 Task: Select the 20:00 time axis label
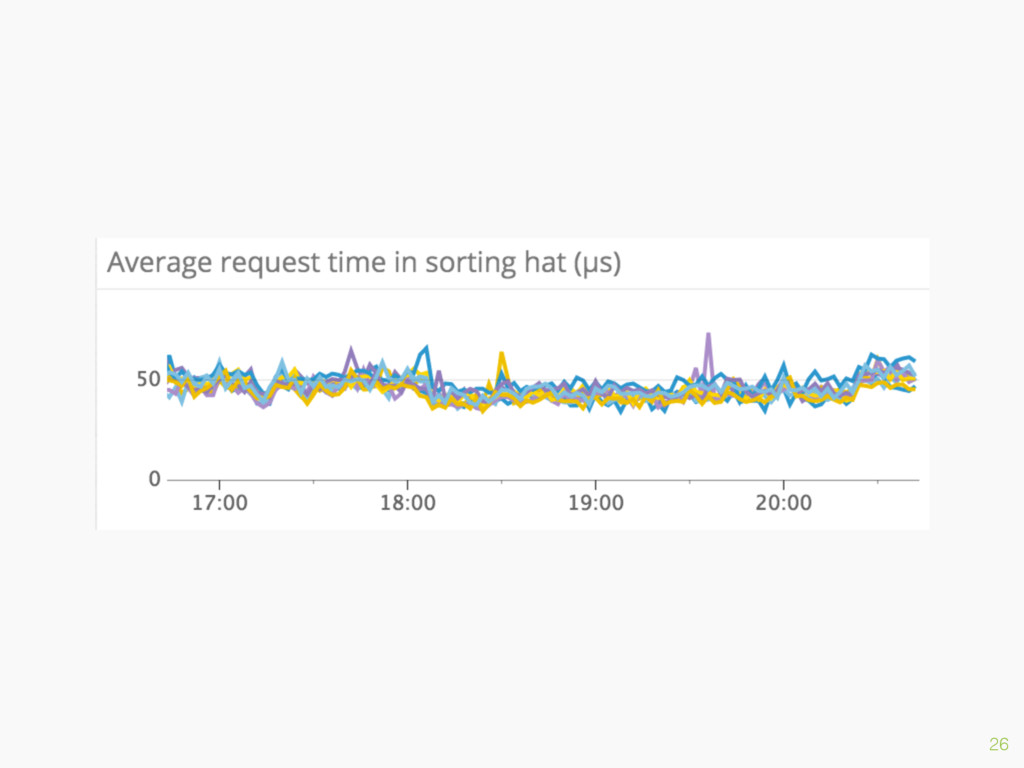(784, 503)
